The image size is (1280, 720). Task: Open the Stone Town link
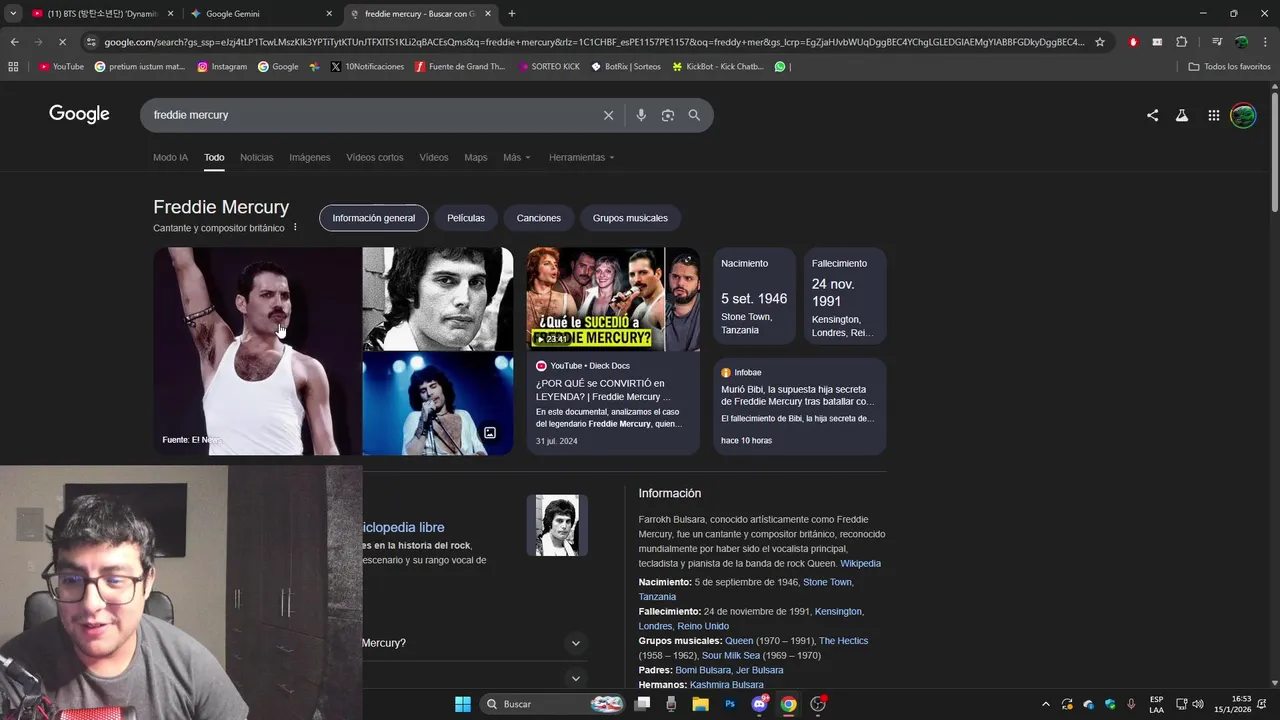click(827, 582)
